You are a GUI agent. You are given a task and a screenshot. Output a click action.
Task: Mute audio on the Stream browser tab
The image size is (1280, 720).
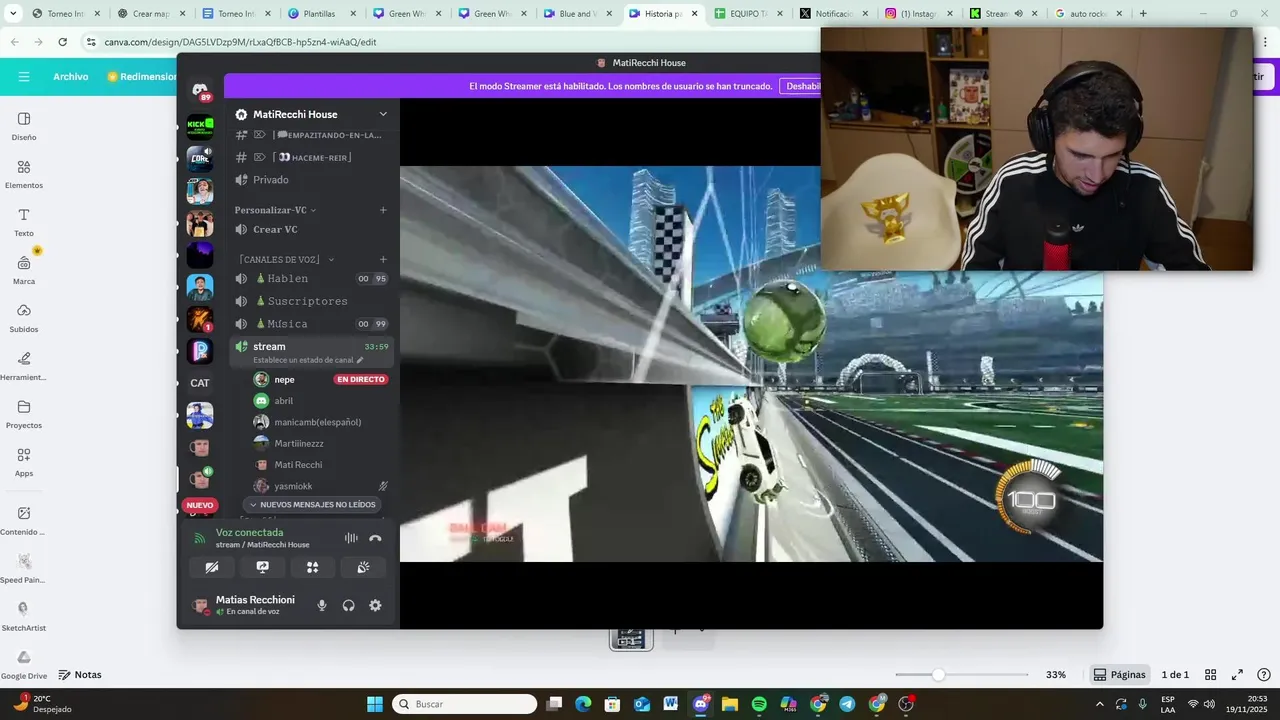tap(1018, 14)
